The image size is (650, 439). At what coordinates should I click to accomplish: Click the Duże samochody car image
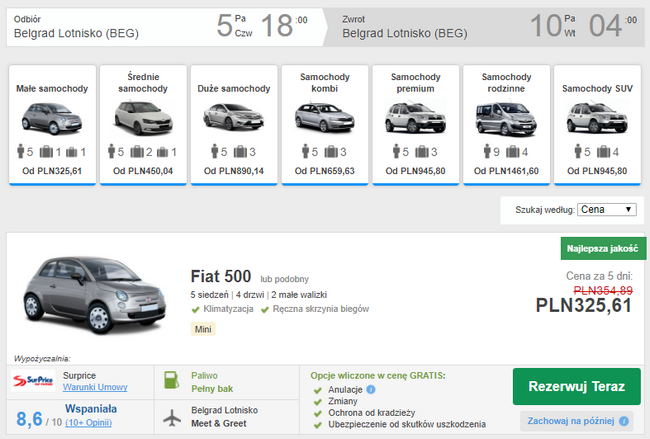[x=233, y=119]
